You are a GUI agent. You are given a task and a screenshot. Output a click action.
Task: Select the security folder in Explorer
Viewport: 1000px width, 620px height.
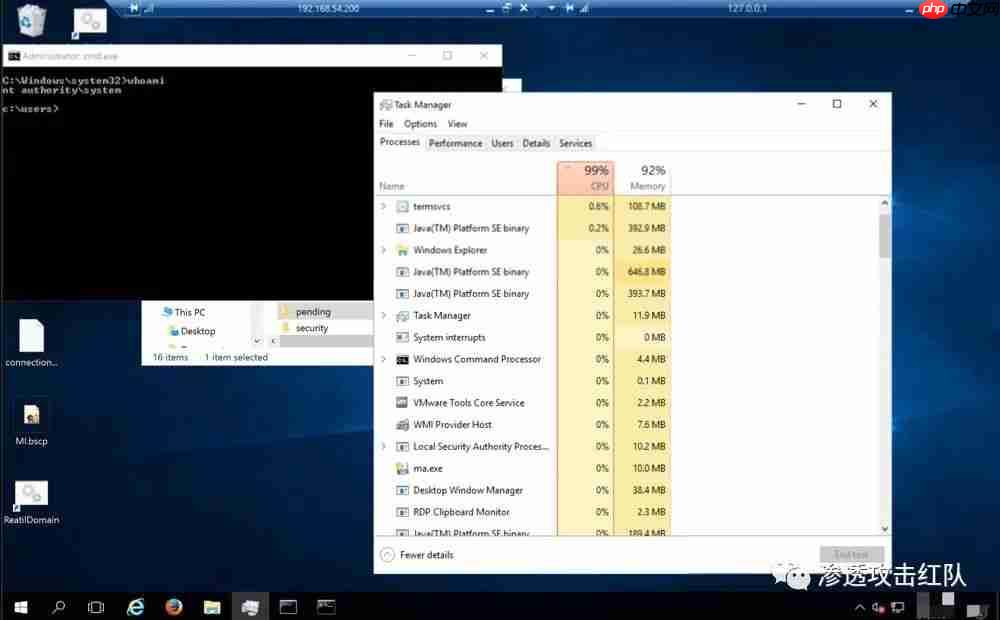(311, 328)
